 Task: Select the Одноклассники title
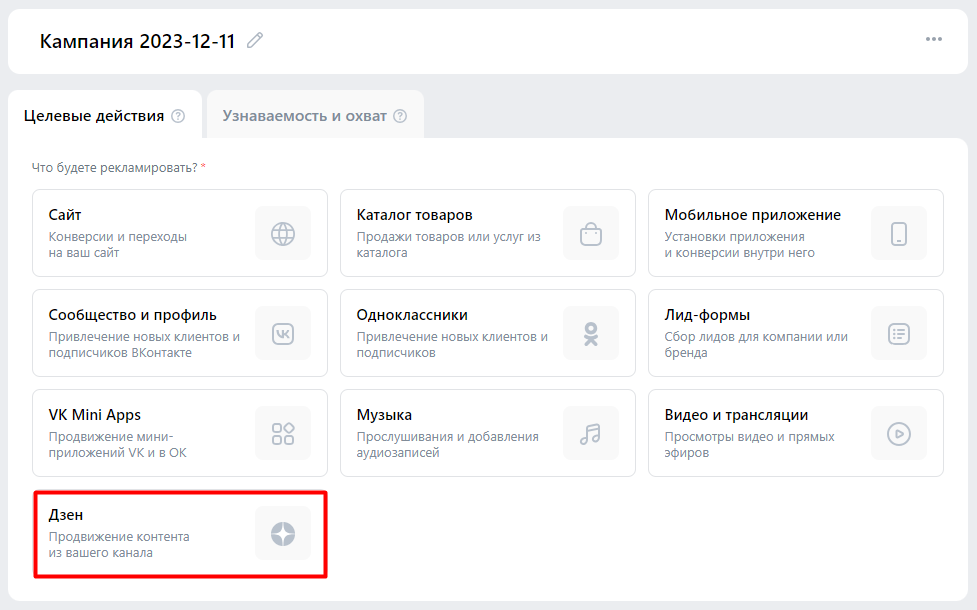412,315
